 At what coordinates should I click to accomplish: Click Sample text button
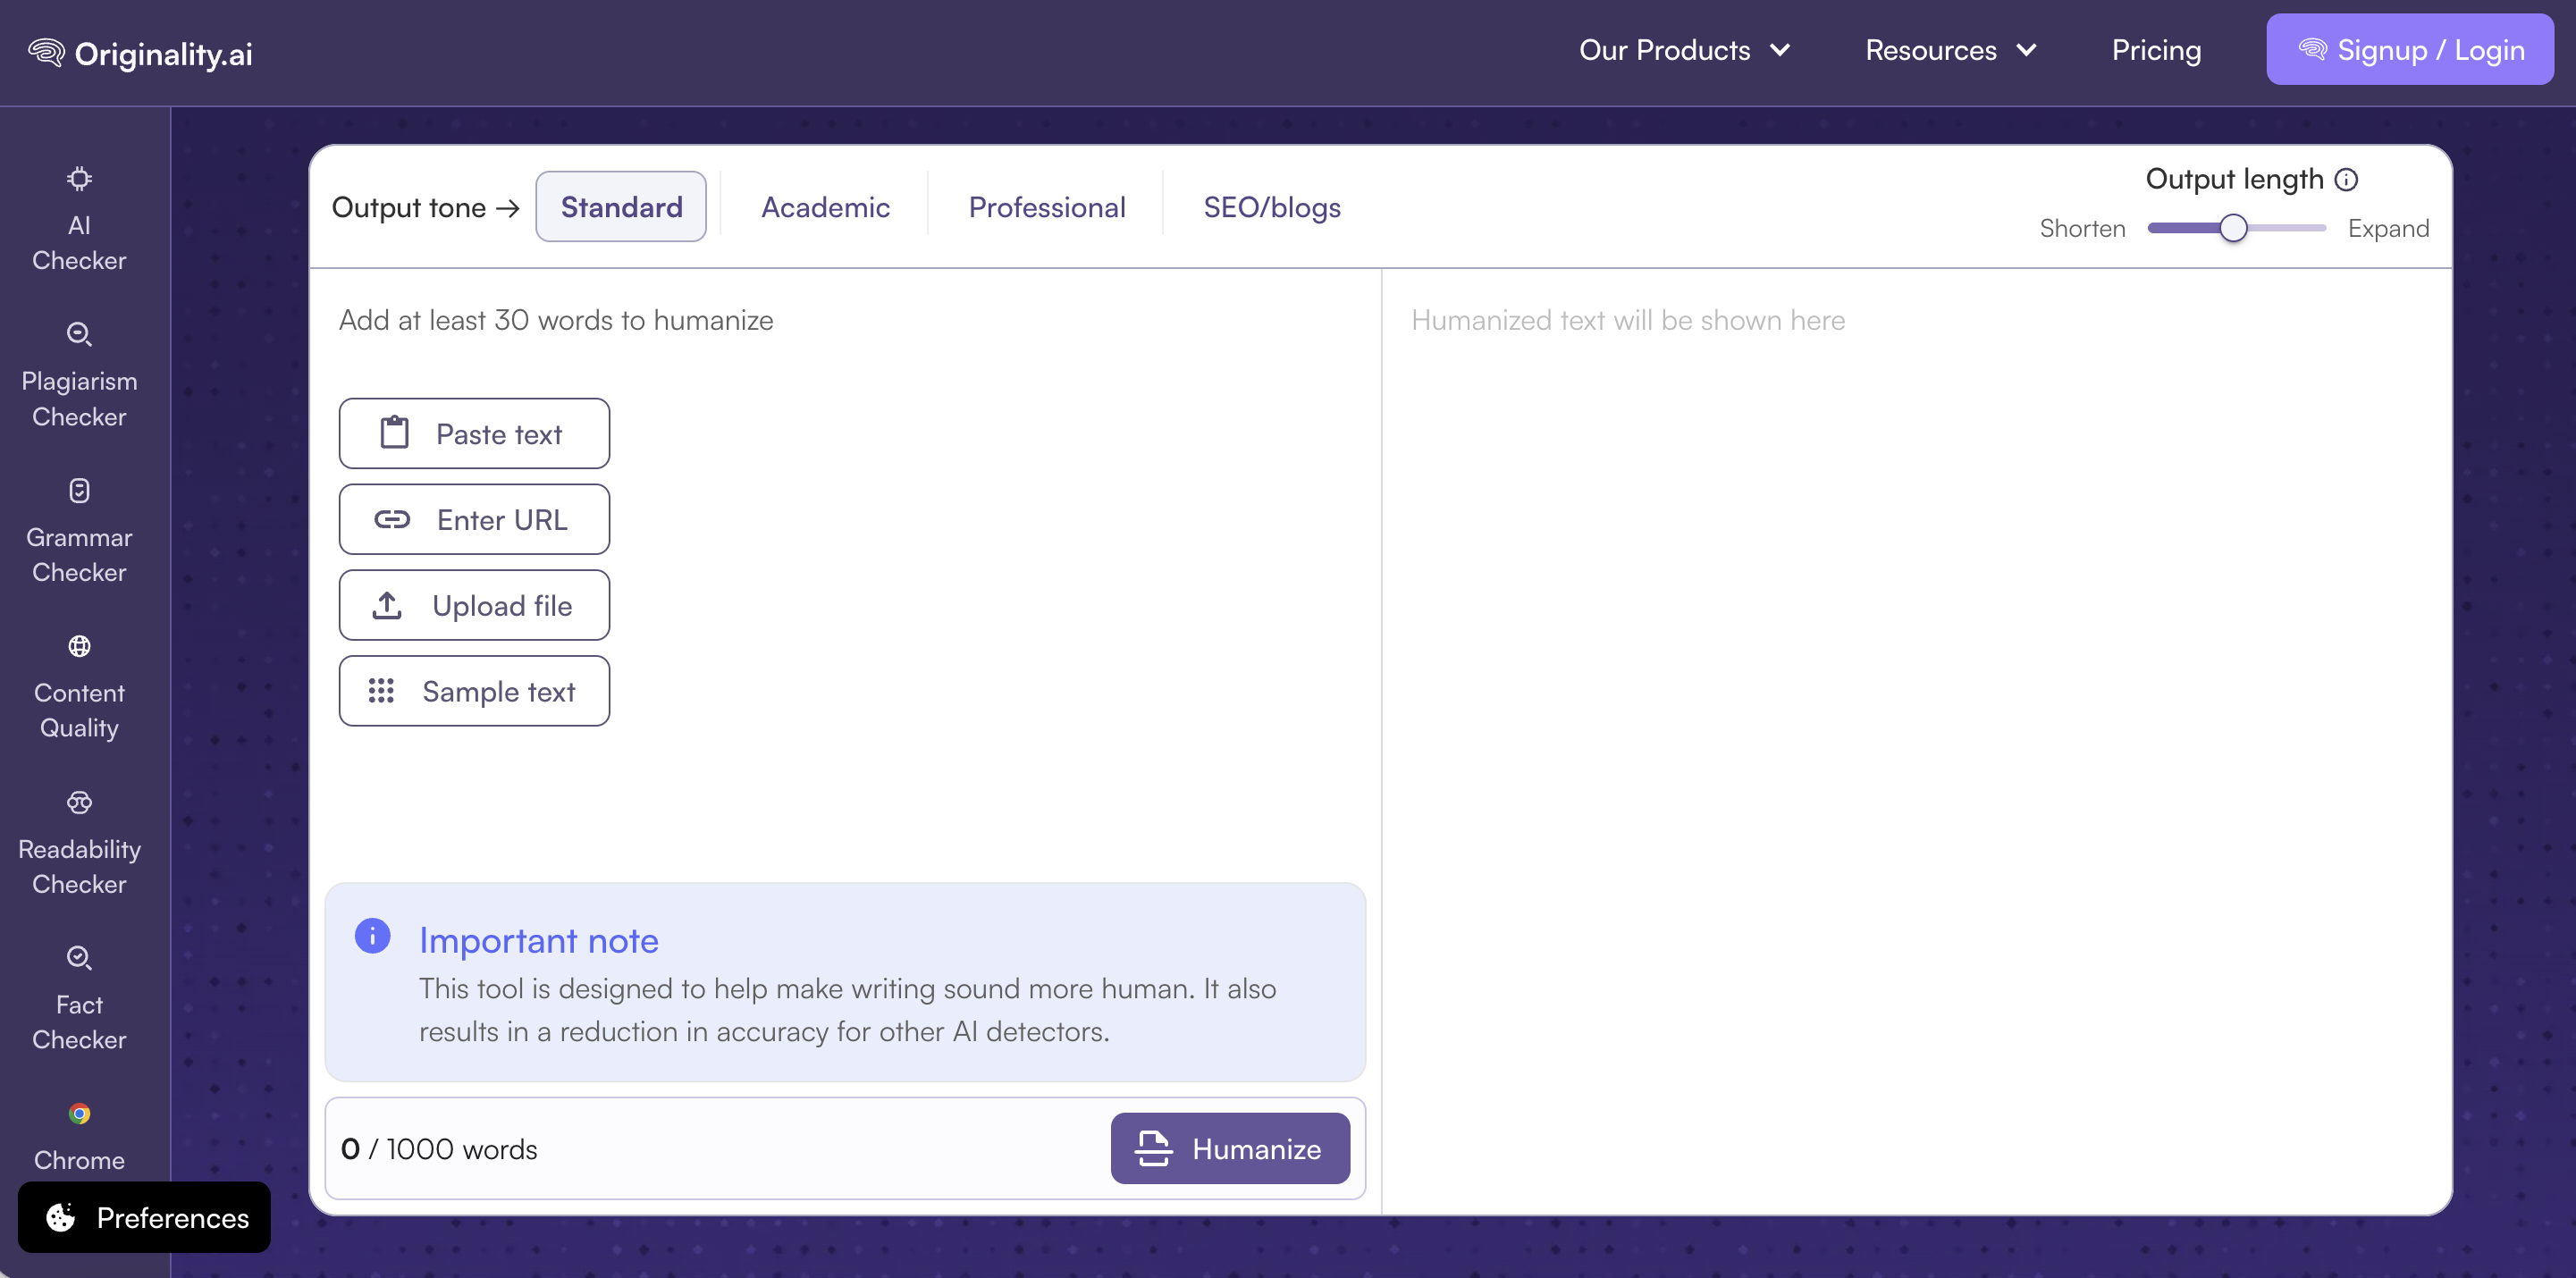[474, 691]
